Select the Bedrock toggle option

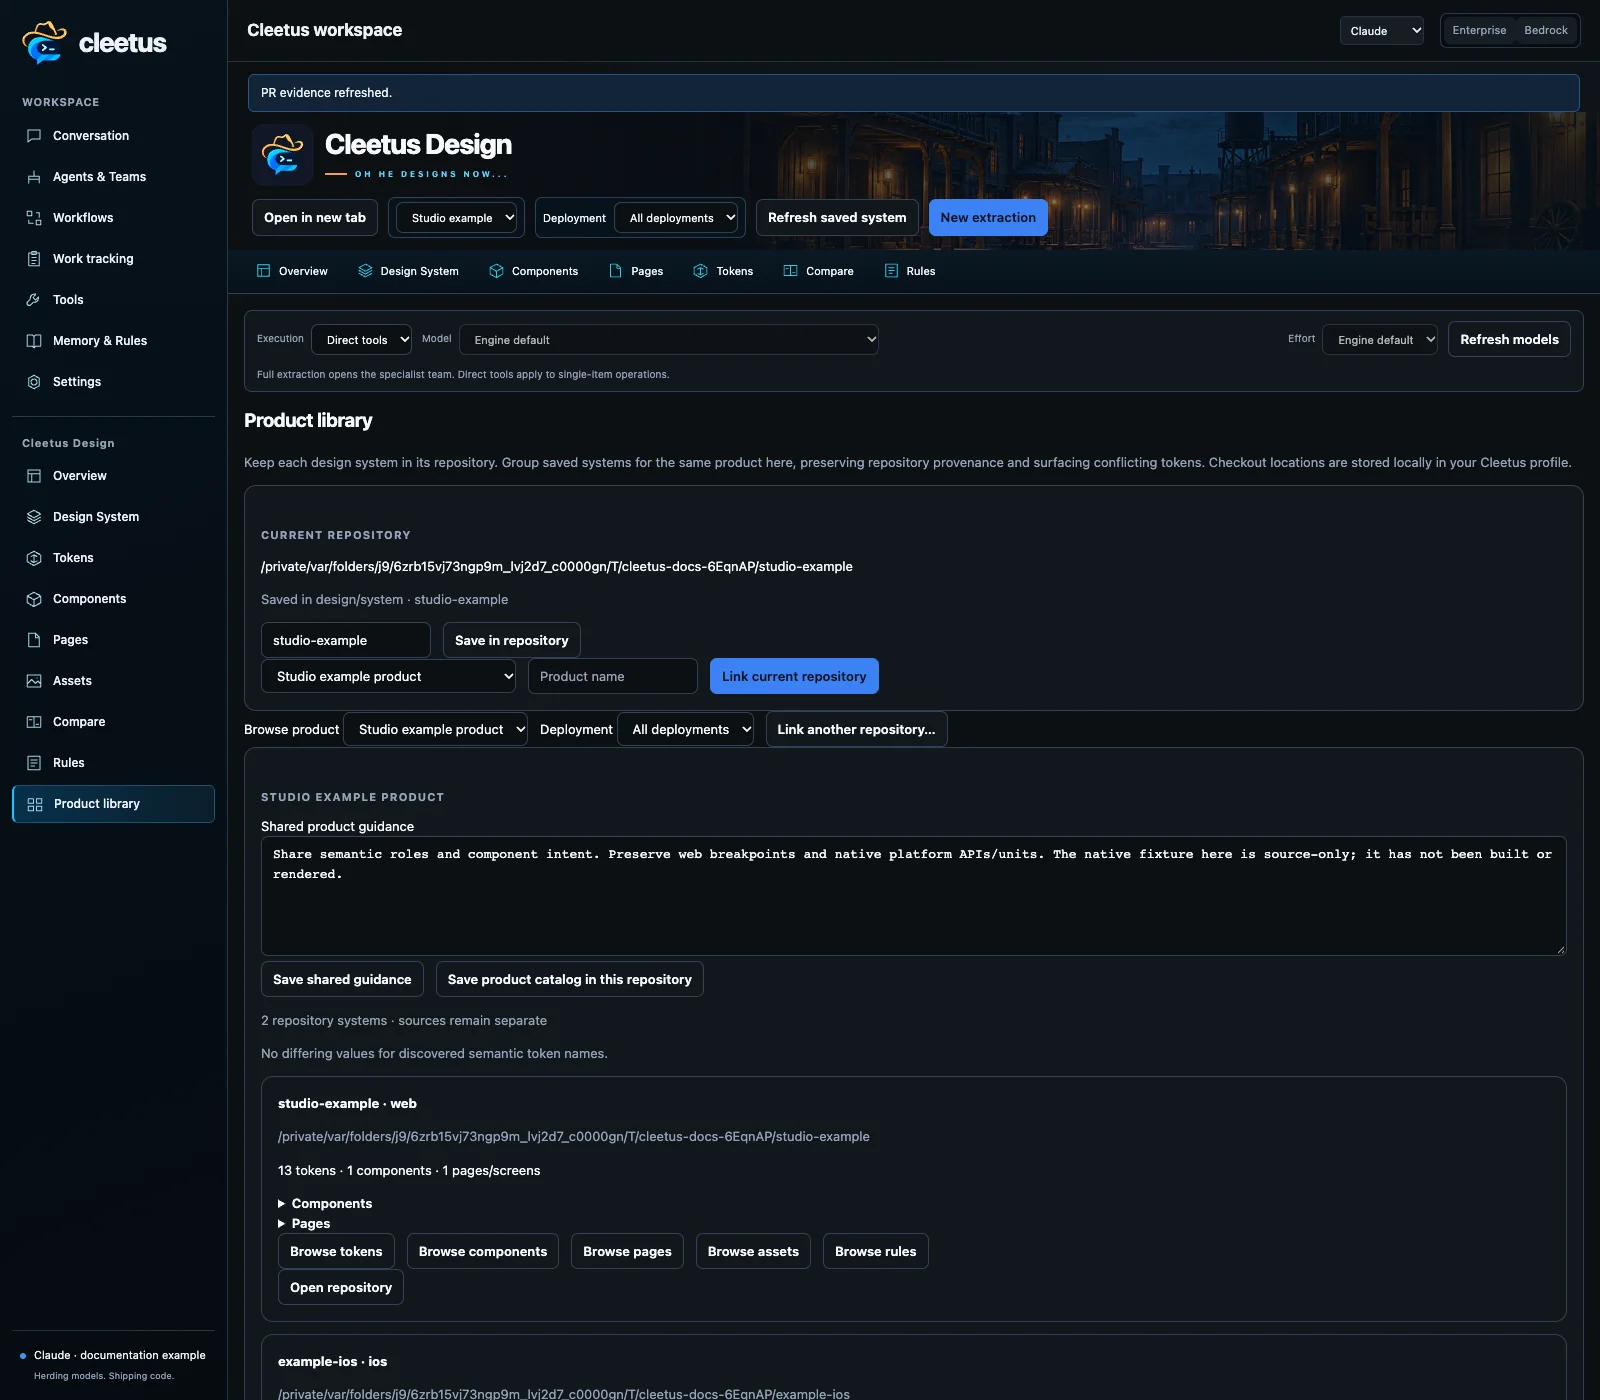pyautogui.click(x=1546, y=30)
